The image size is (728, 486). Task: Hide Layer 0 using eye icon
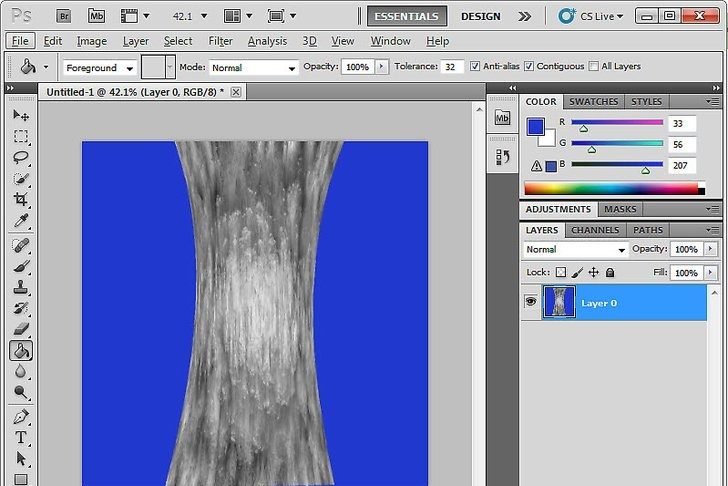pos(530,302)
